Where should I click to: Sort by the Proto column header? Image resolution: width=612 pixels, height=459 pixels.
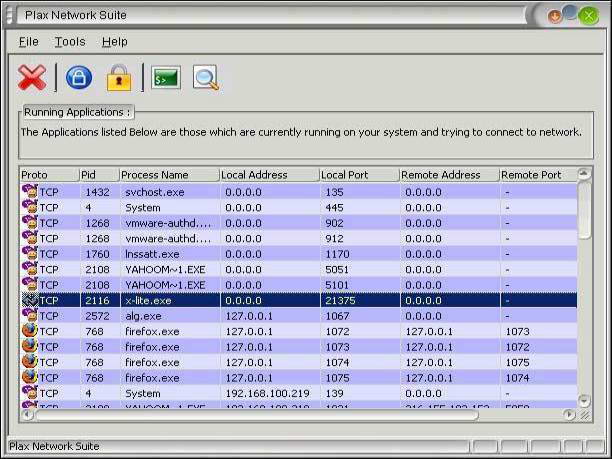pos(49,175)
